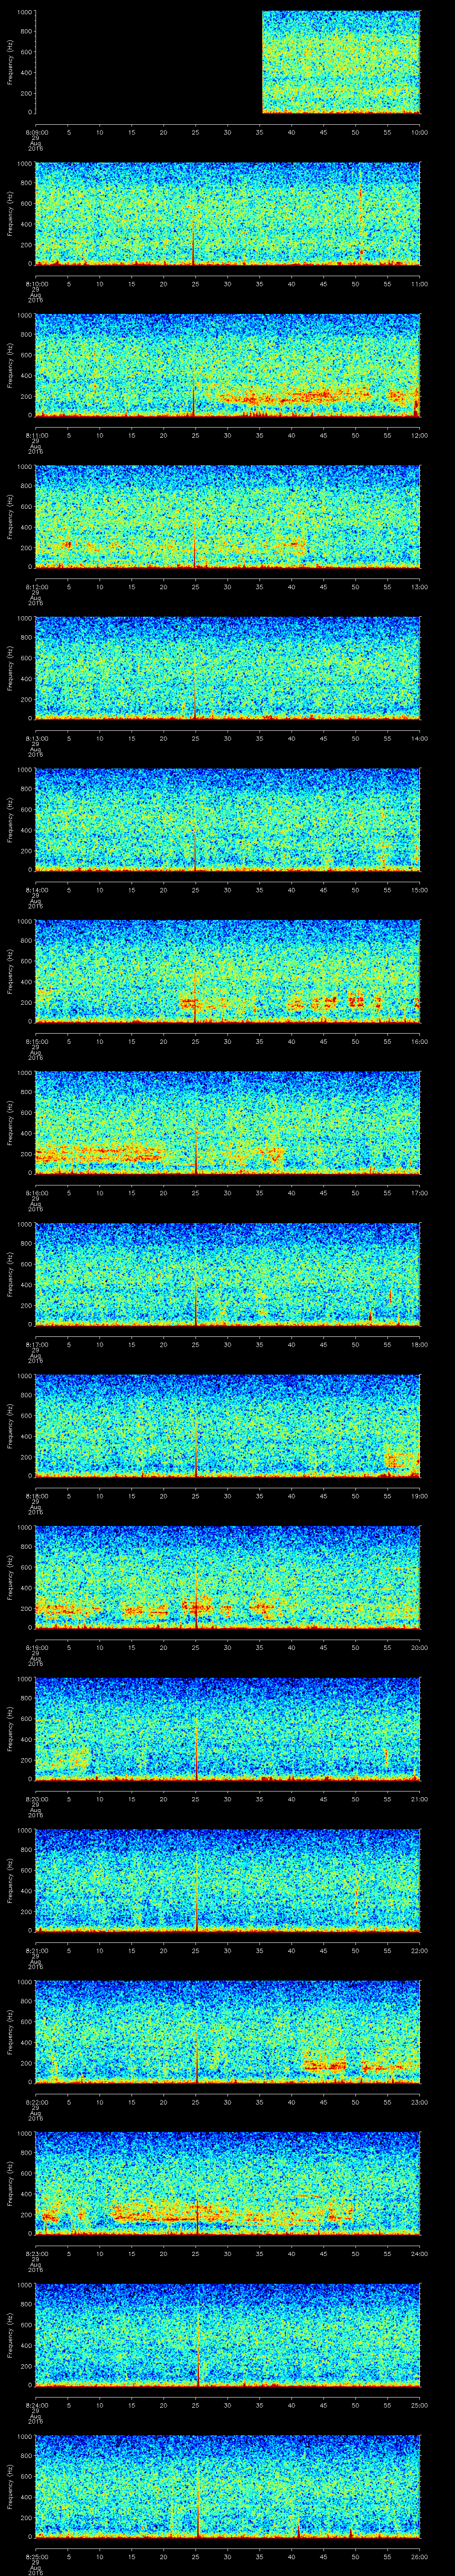Click the 18:00 end time text

tap(419, 1344)
